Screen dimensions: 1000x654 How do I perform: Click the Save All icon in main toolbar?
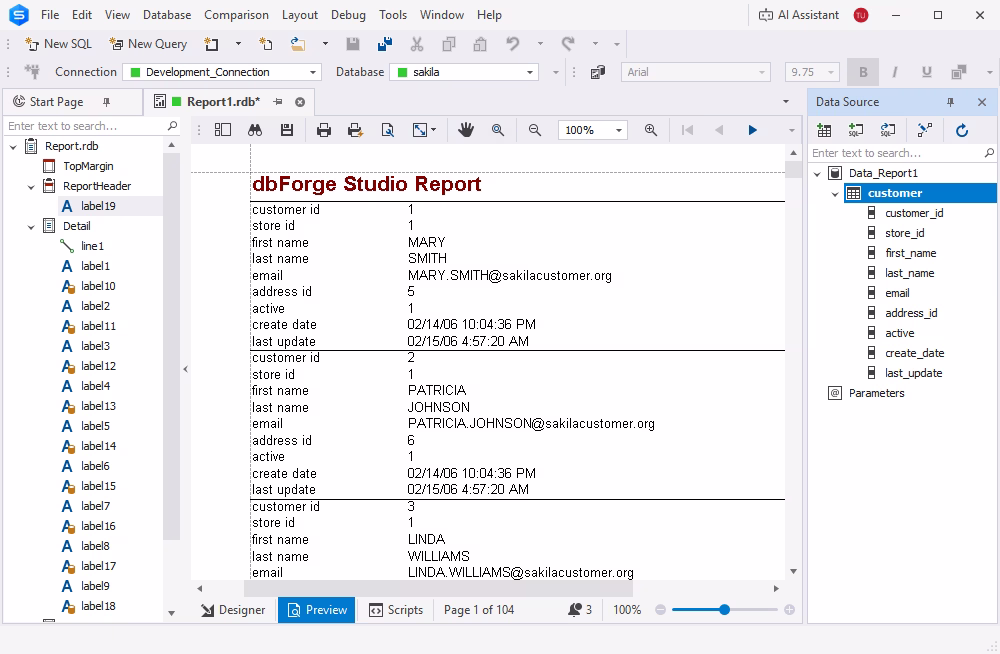(385, 44)
